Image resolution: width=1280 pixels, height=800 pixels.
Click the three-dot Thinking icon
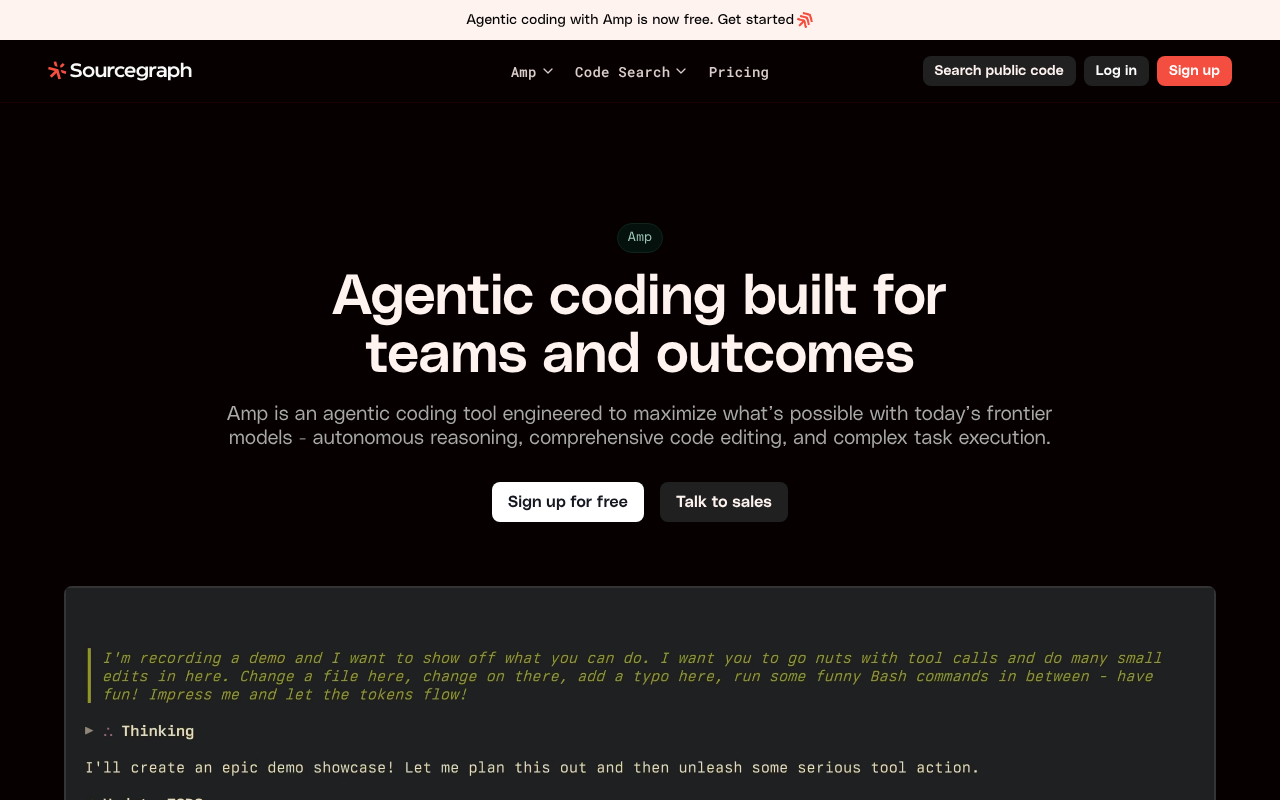(108, 731)
